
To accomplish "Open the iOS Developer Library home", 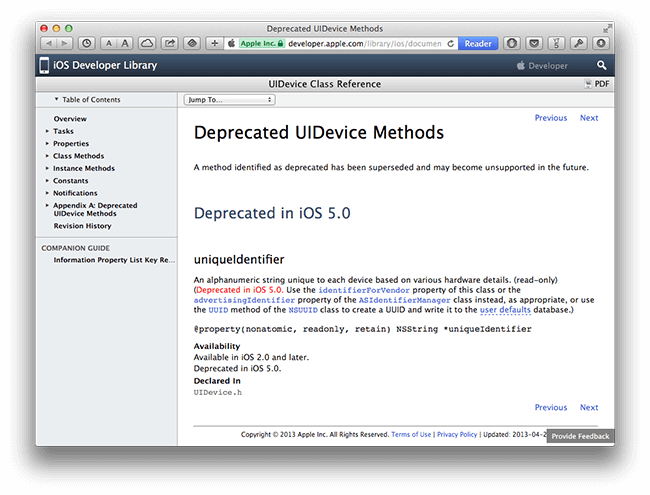I will 105,65.
